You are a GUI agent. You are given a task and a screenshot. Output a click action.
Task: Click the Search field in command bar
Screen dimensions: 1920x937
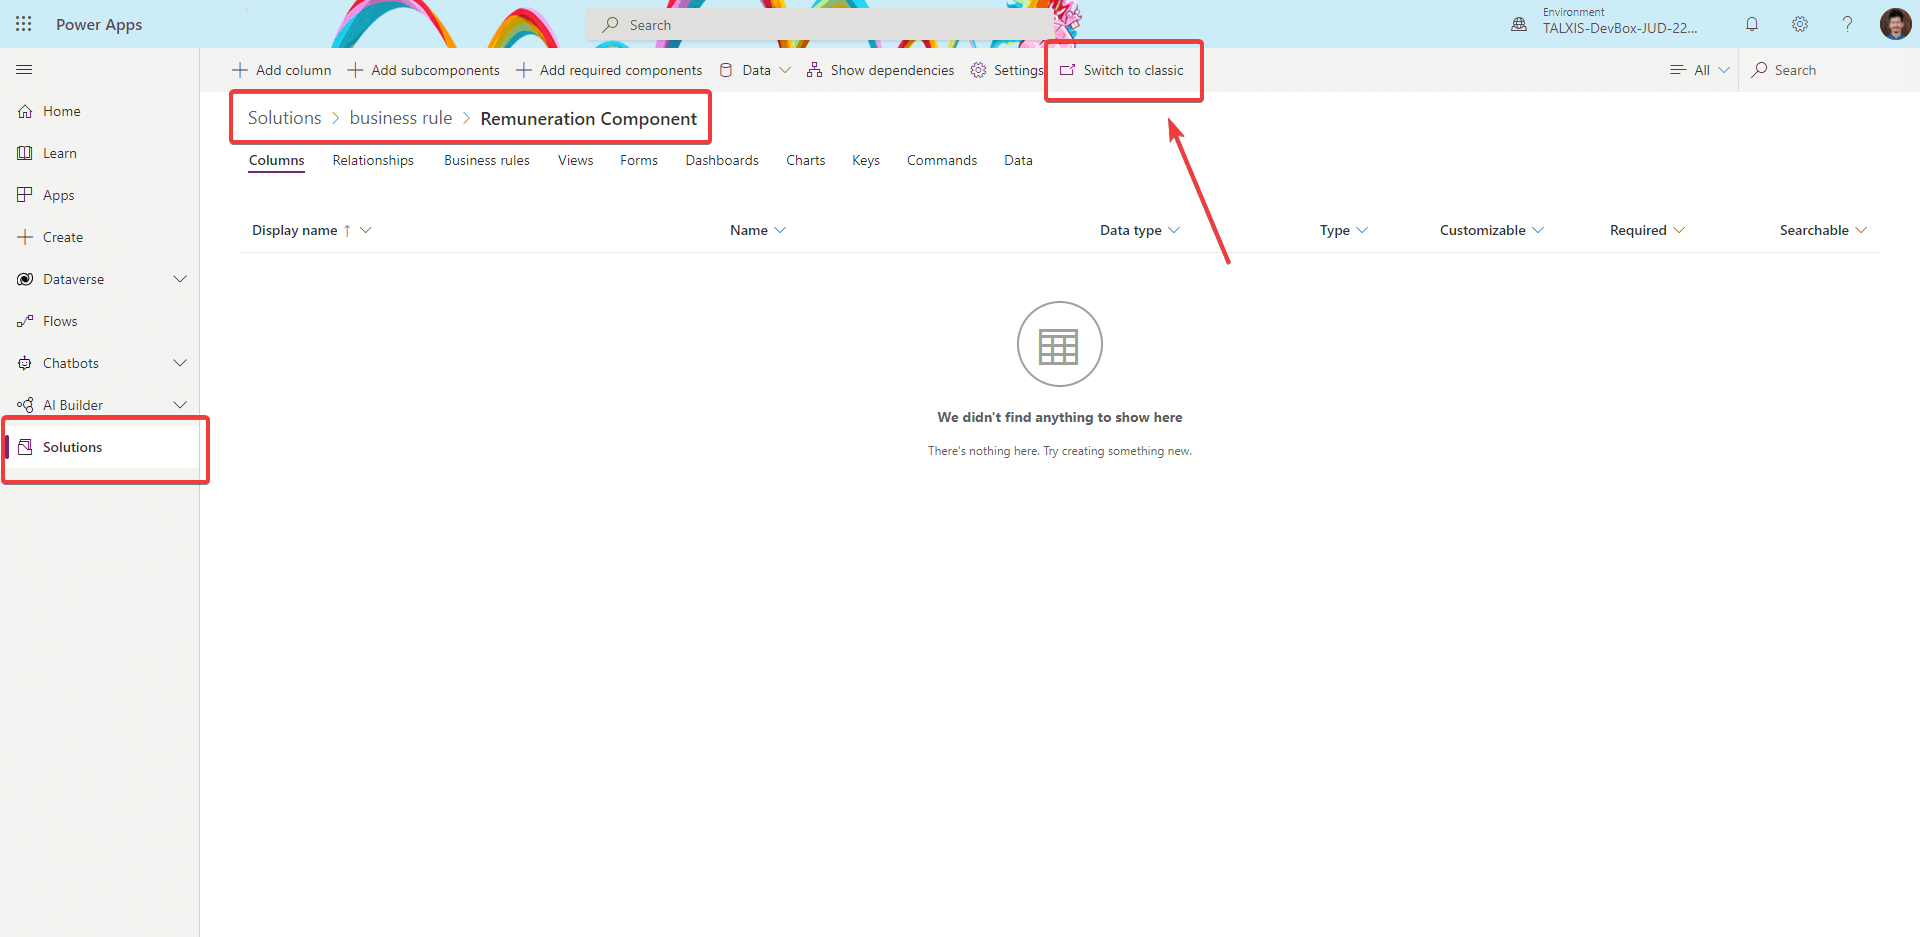pyautogui.click(x=1830, y=70)
